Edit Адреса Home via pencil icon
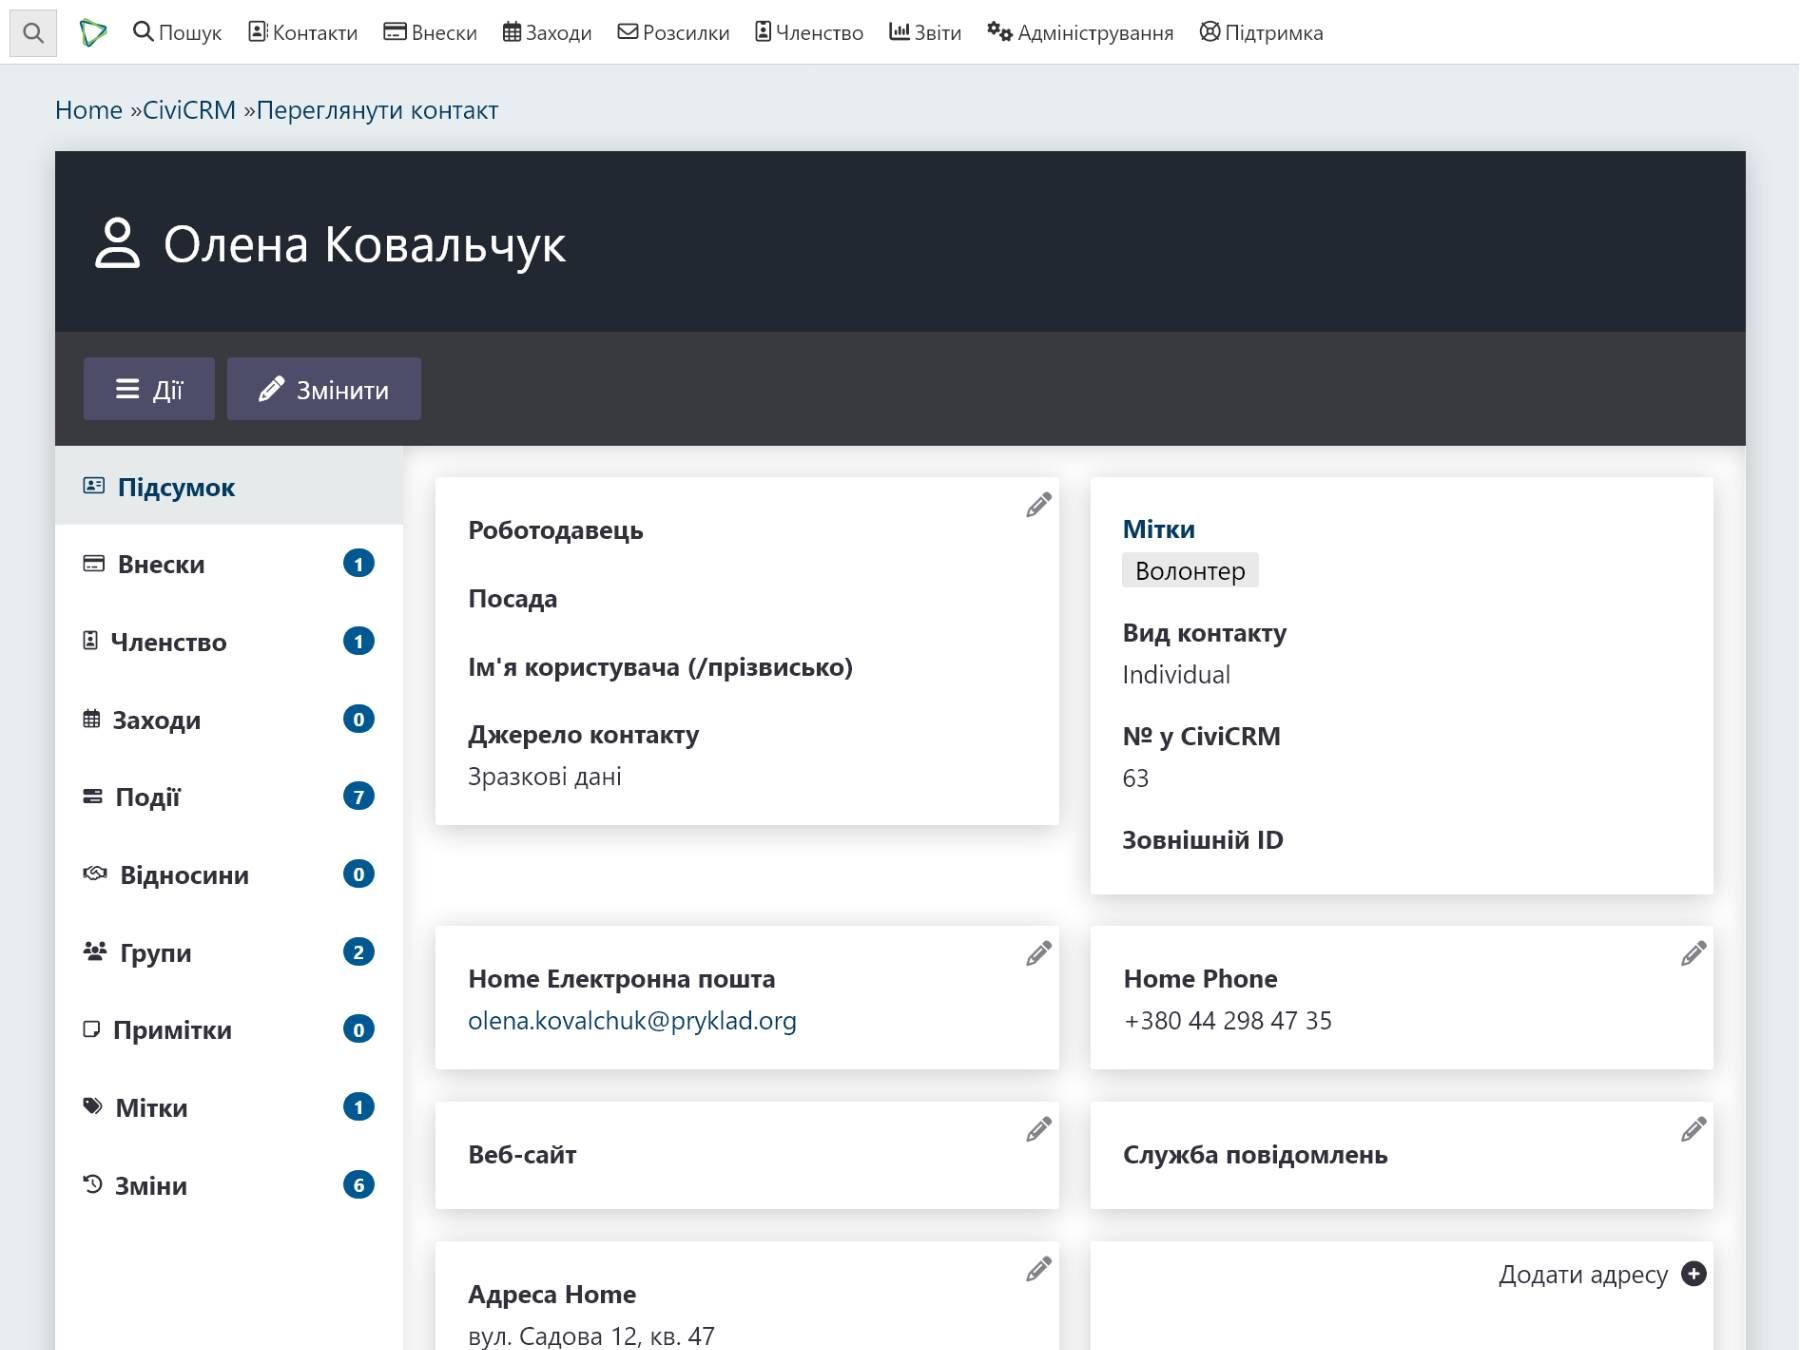The height and width of the screenshot is (1350, 1800). click(x=1039, y=1270)
